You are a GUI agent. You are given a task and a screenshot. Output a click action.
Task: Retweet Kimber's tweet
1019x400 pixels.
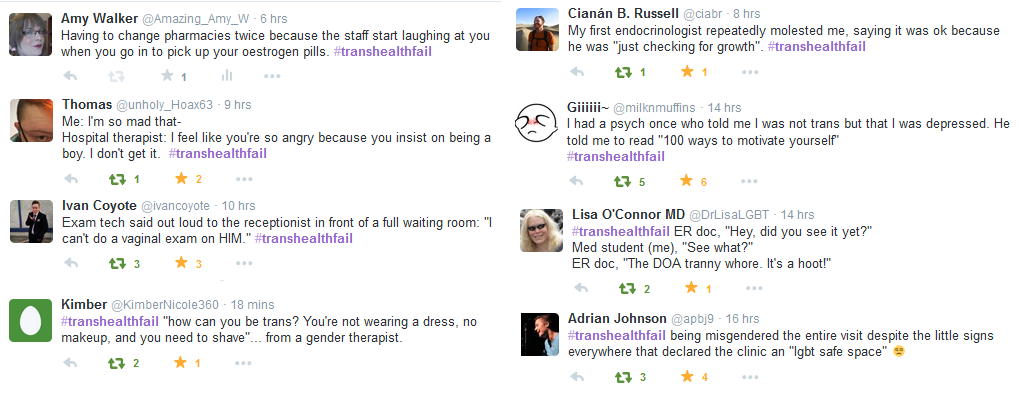point(118,363)
